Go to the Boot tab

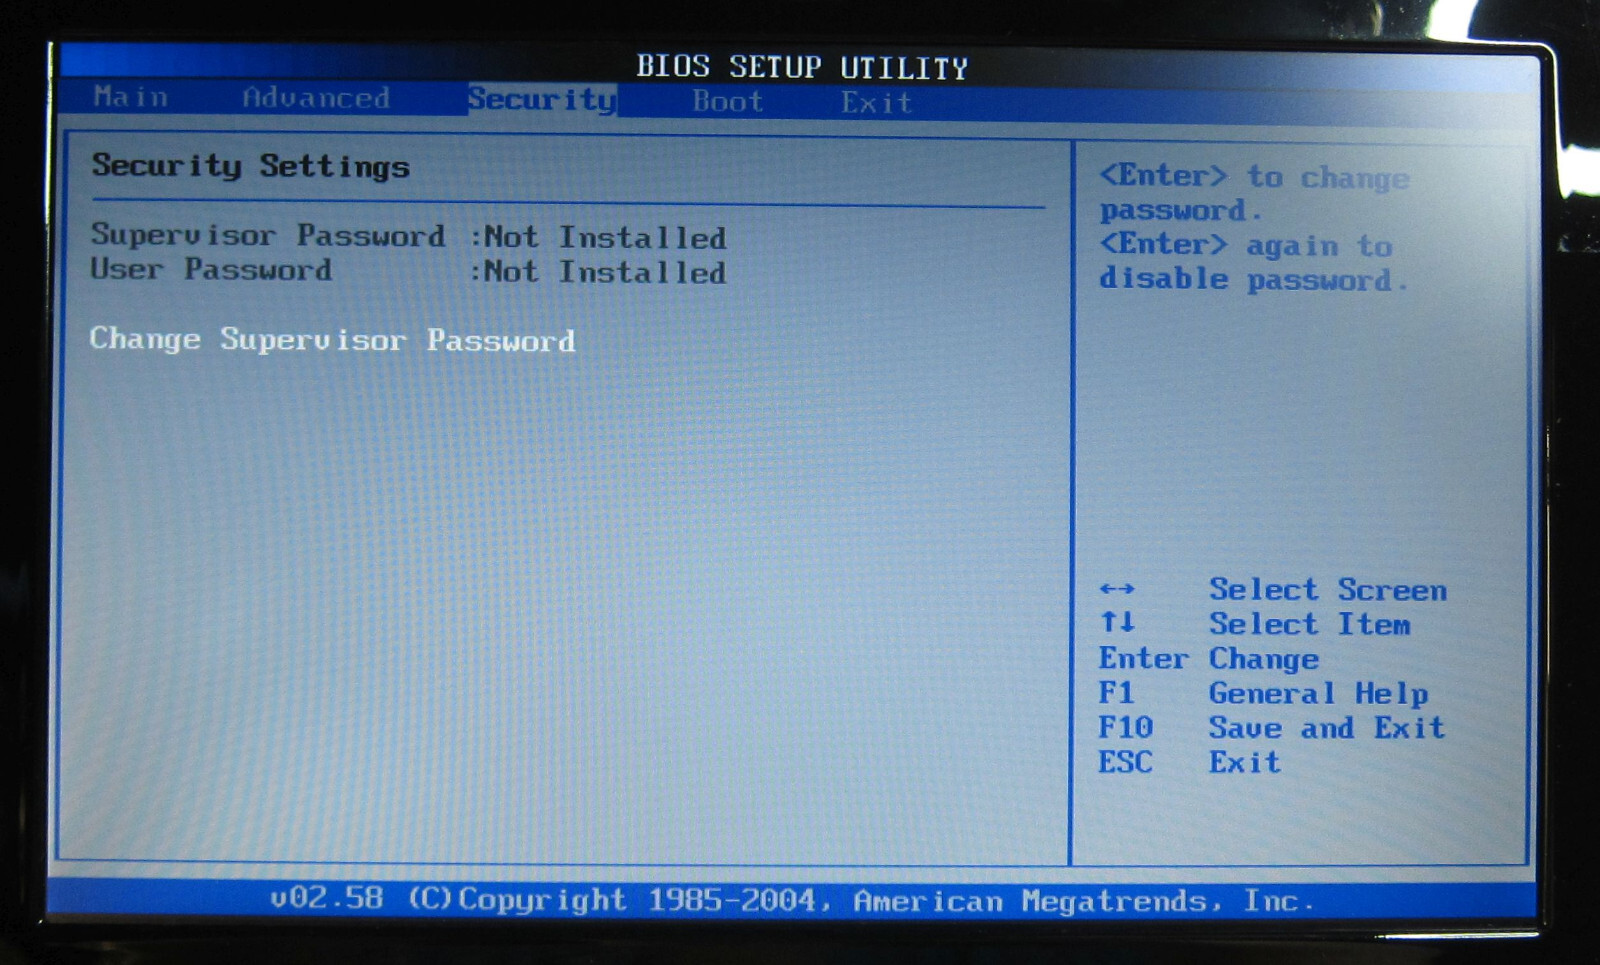tap(728, 101)
